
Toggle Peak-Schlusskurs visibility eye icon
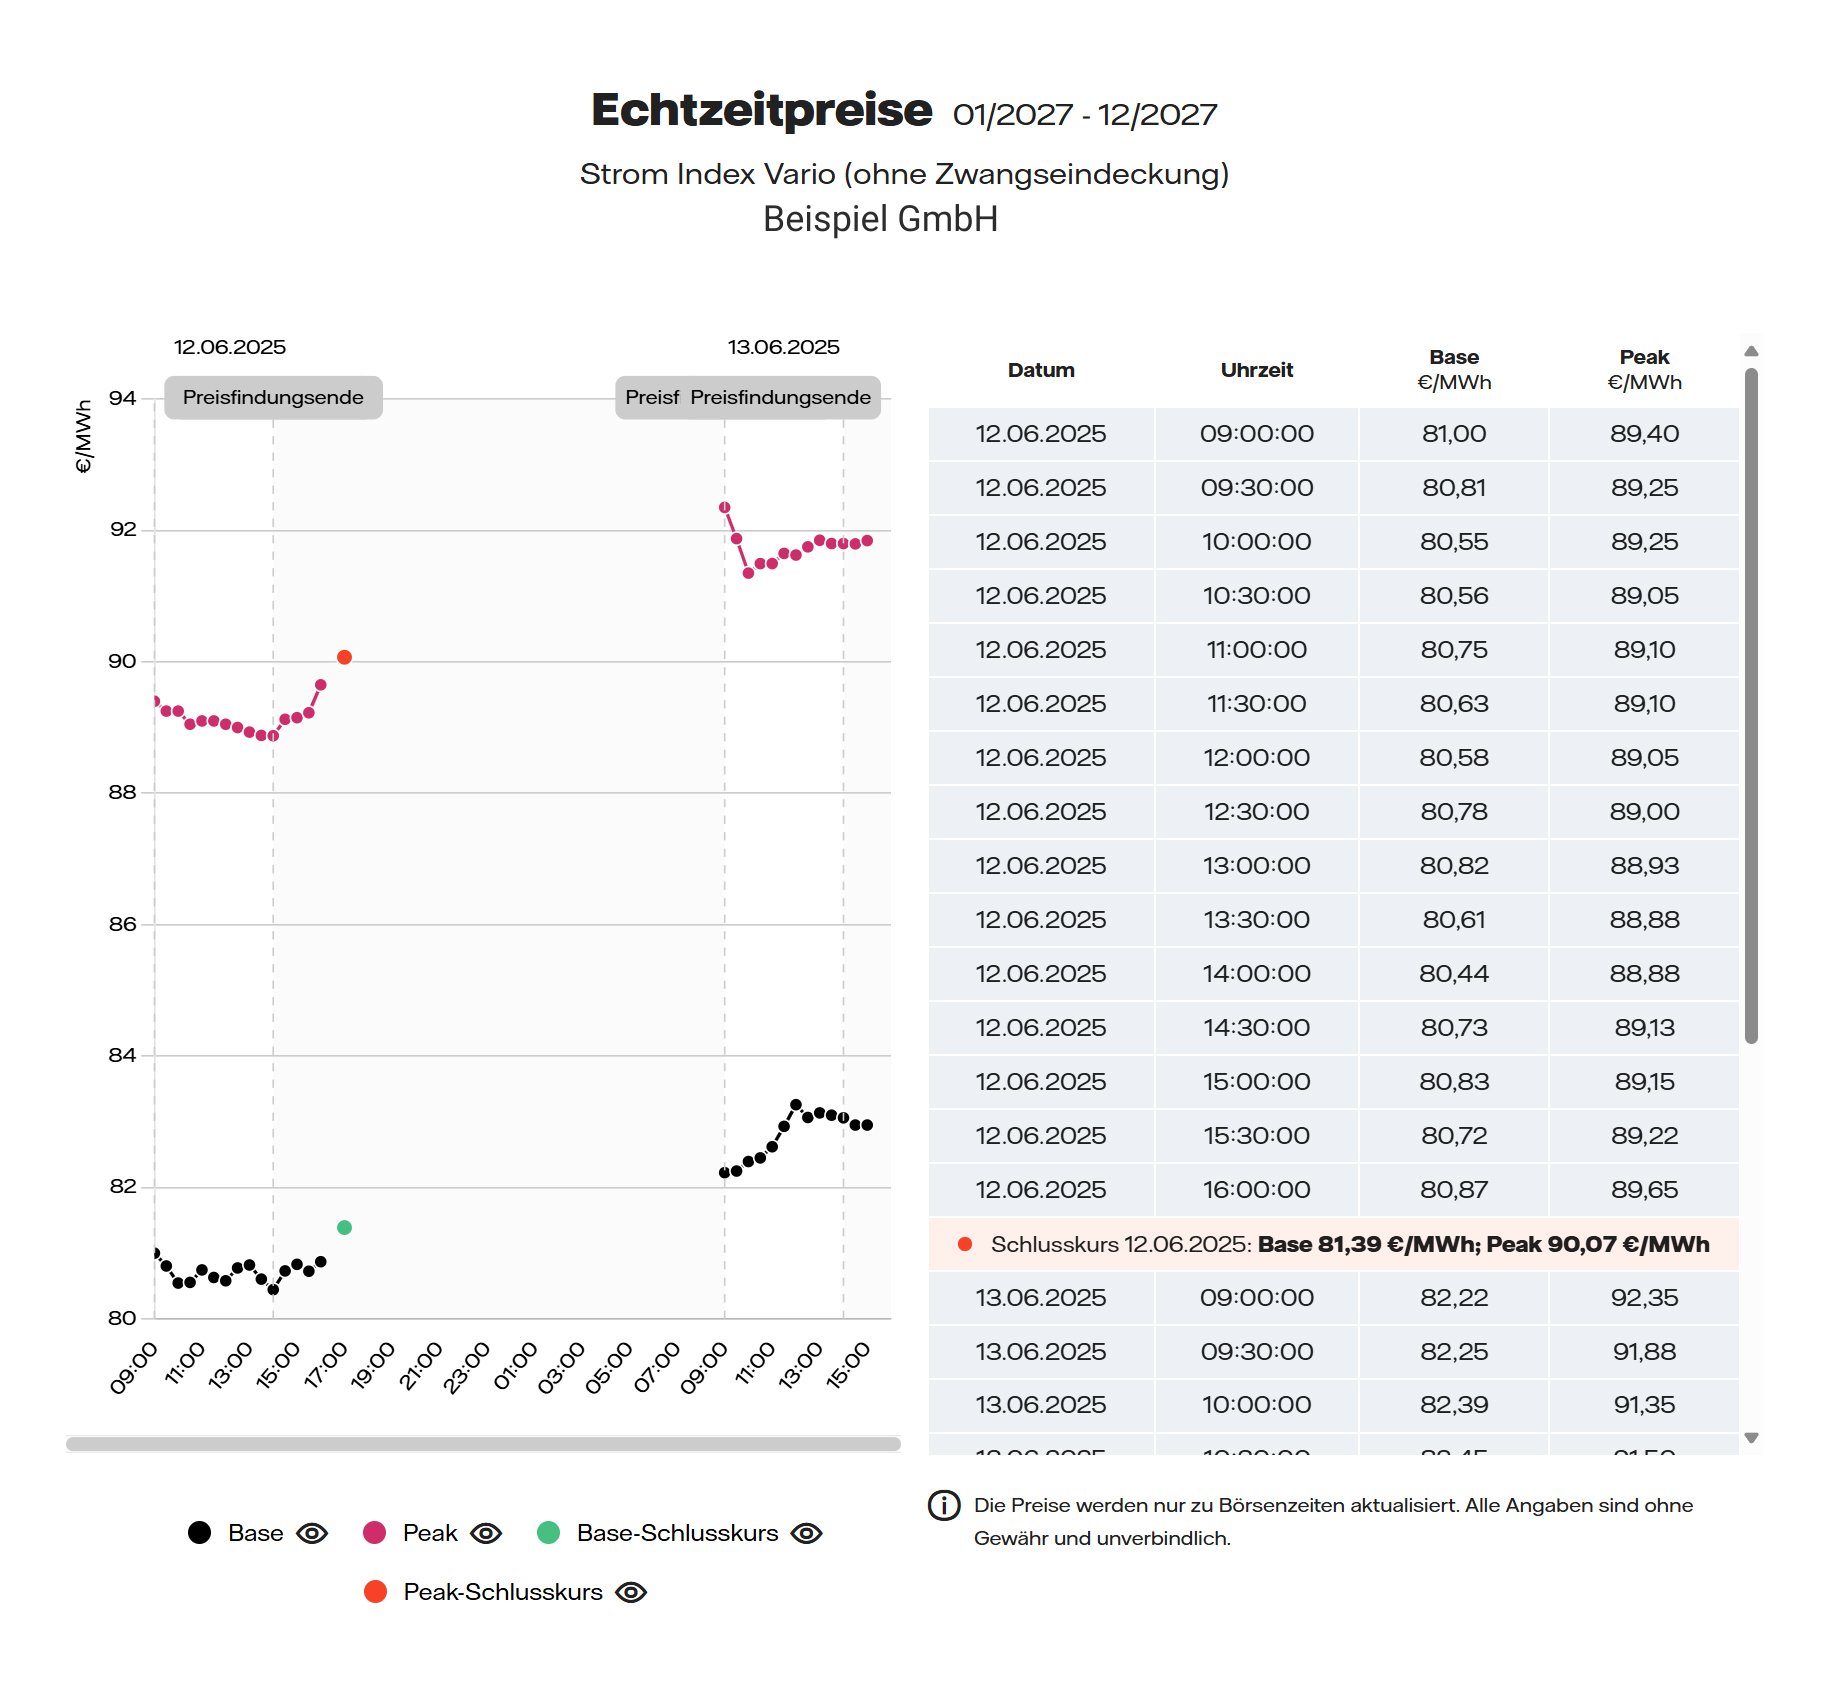coord(631,1592)
